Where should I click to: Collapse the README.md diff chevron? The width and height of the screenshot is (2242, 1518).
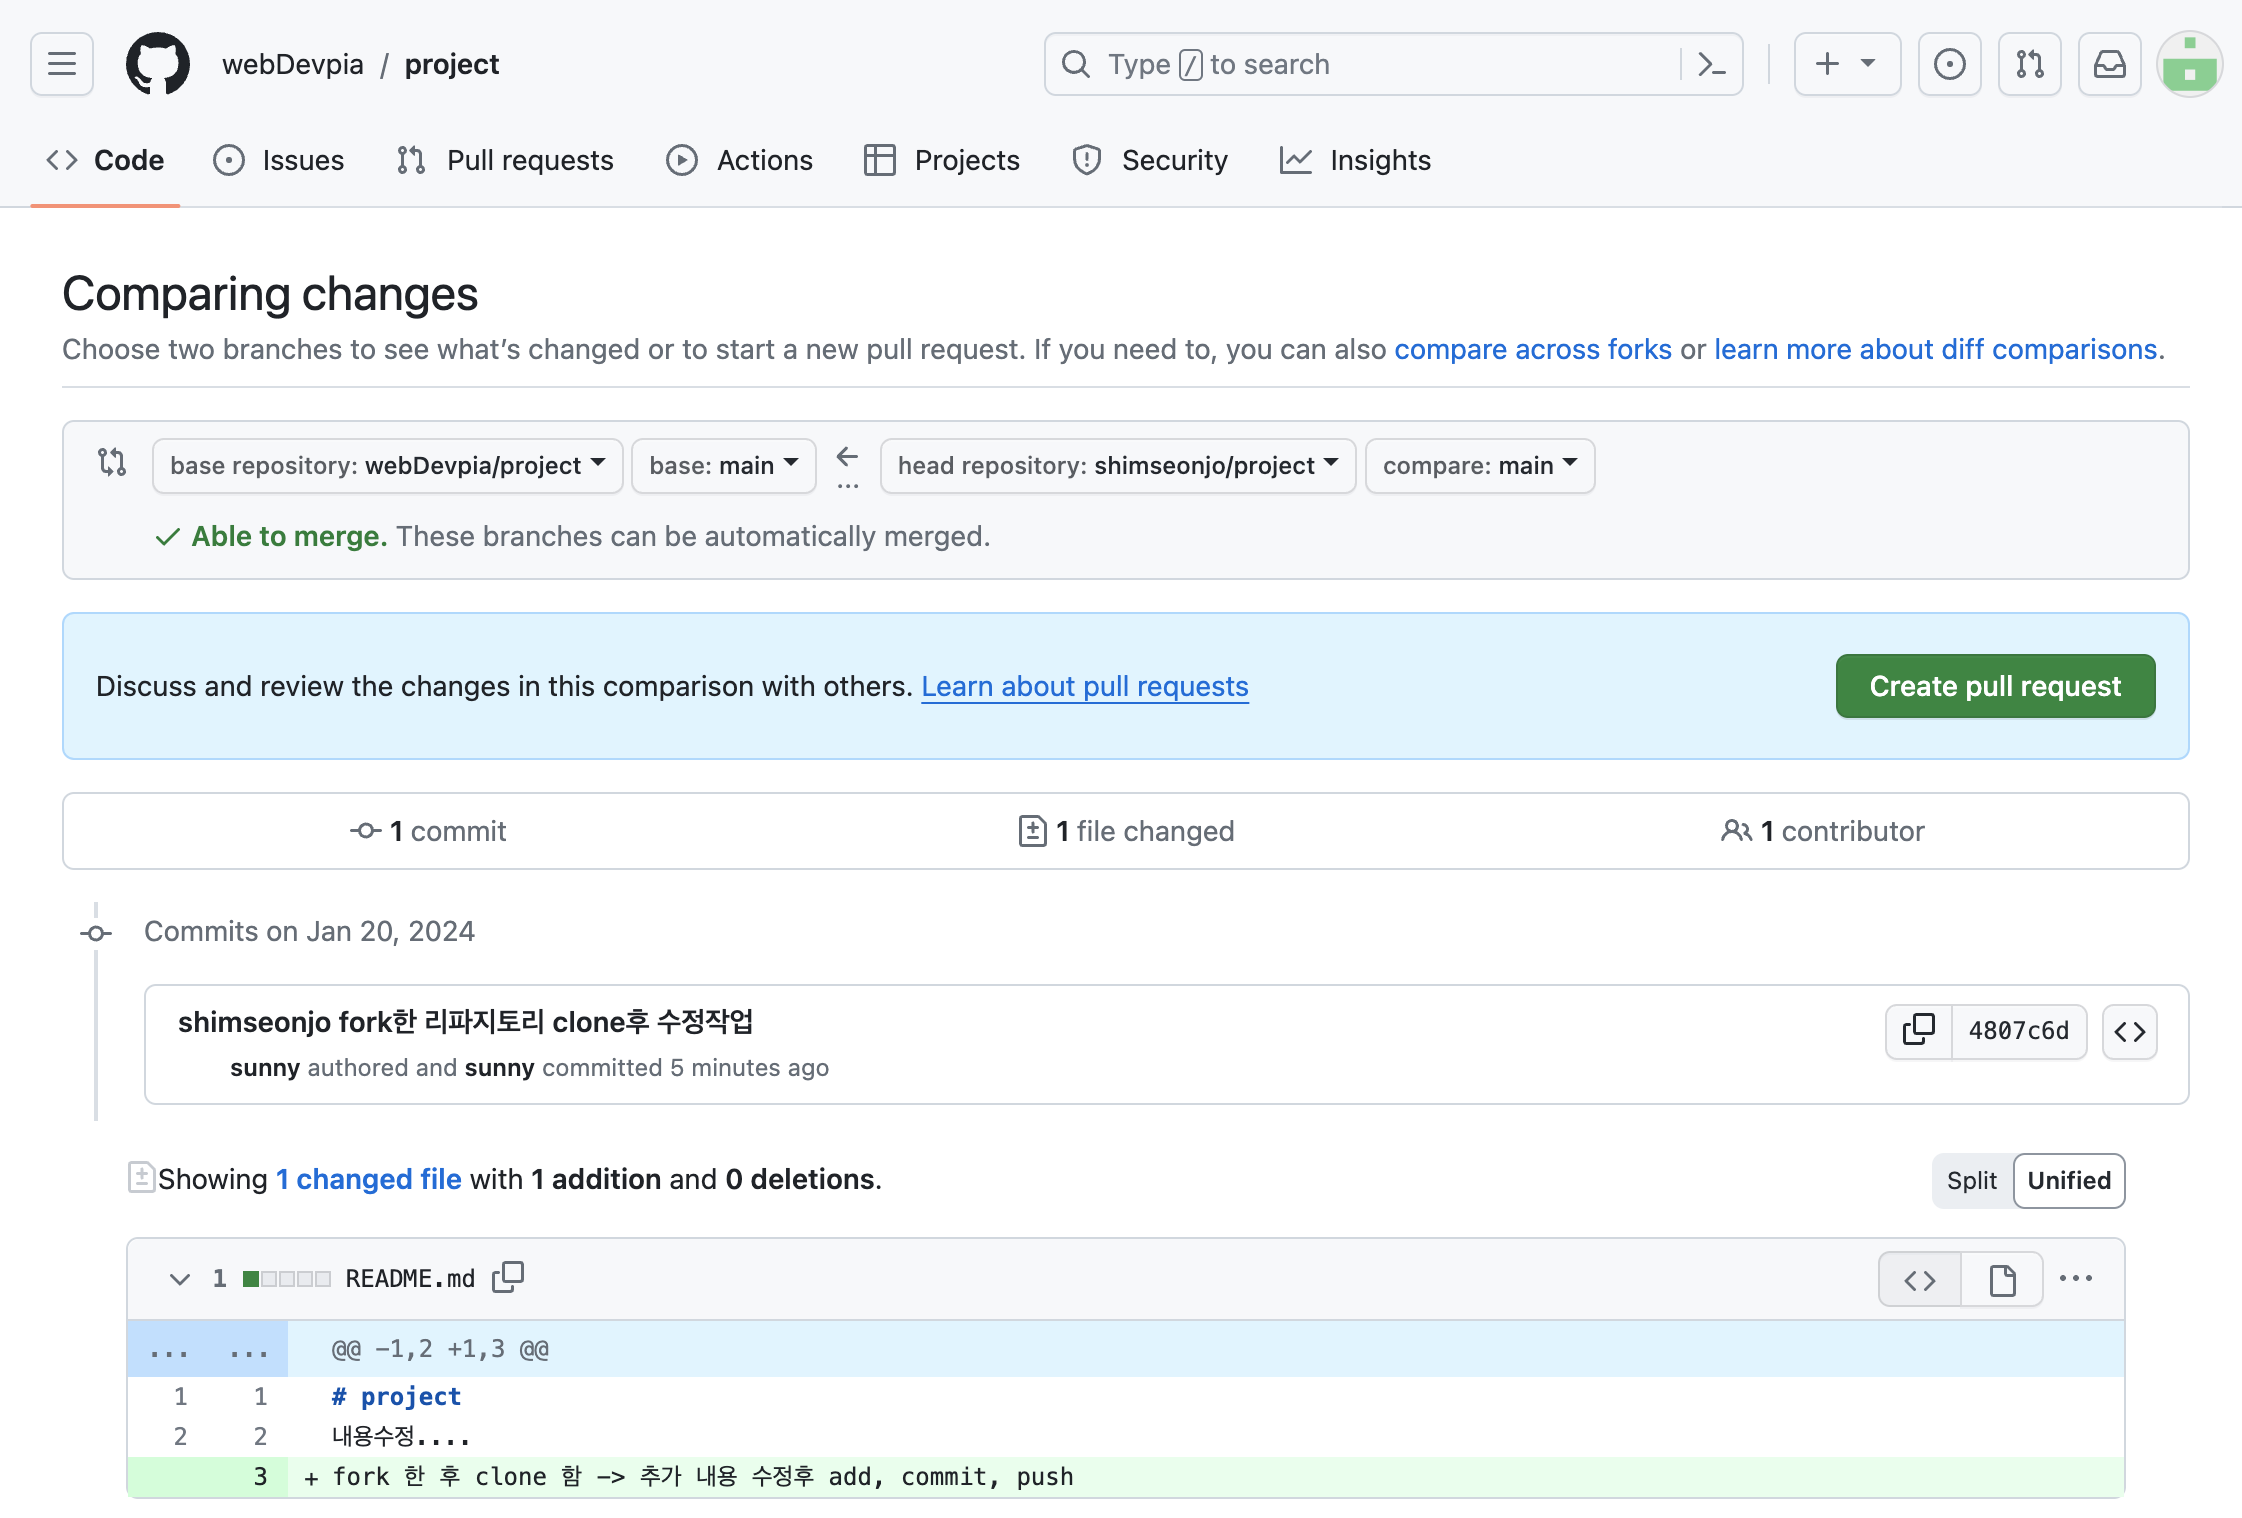pos(180,1278)
